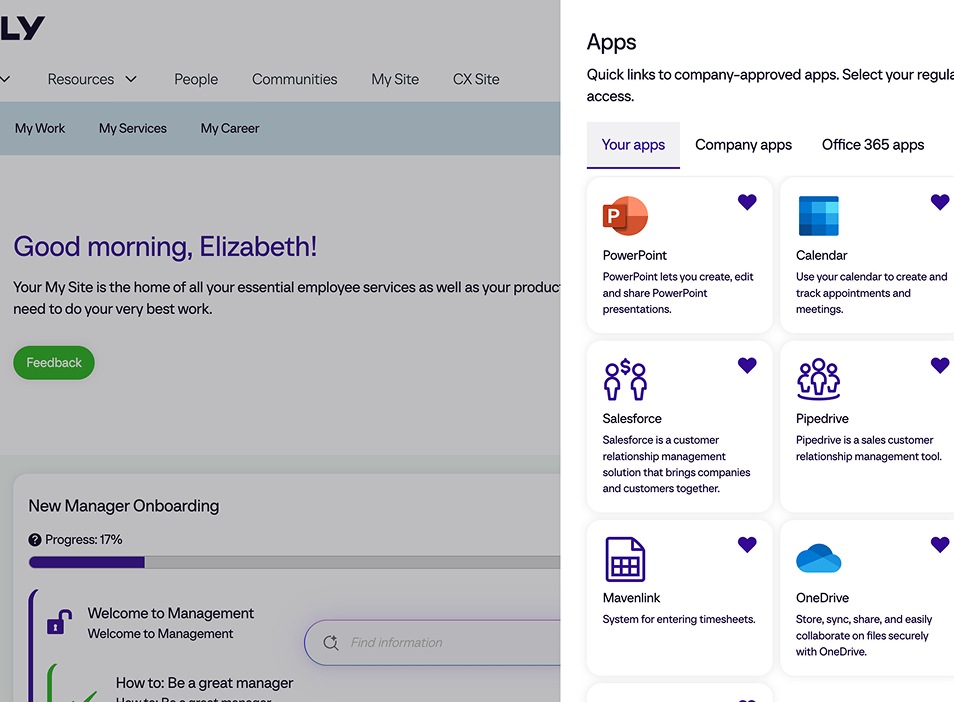Click the OneDrive app title

click(x=822, y=598)
